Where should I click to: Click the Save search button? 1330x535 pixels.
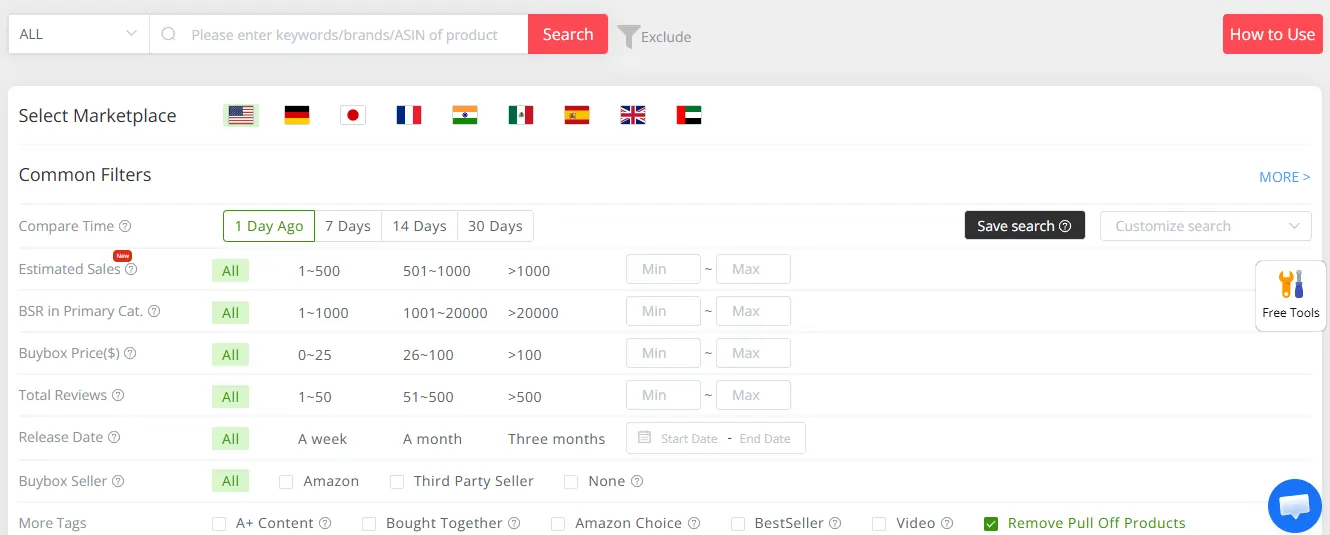click(x=1025, y=226)
